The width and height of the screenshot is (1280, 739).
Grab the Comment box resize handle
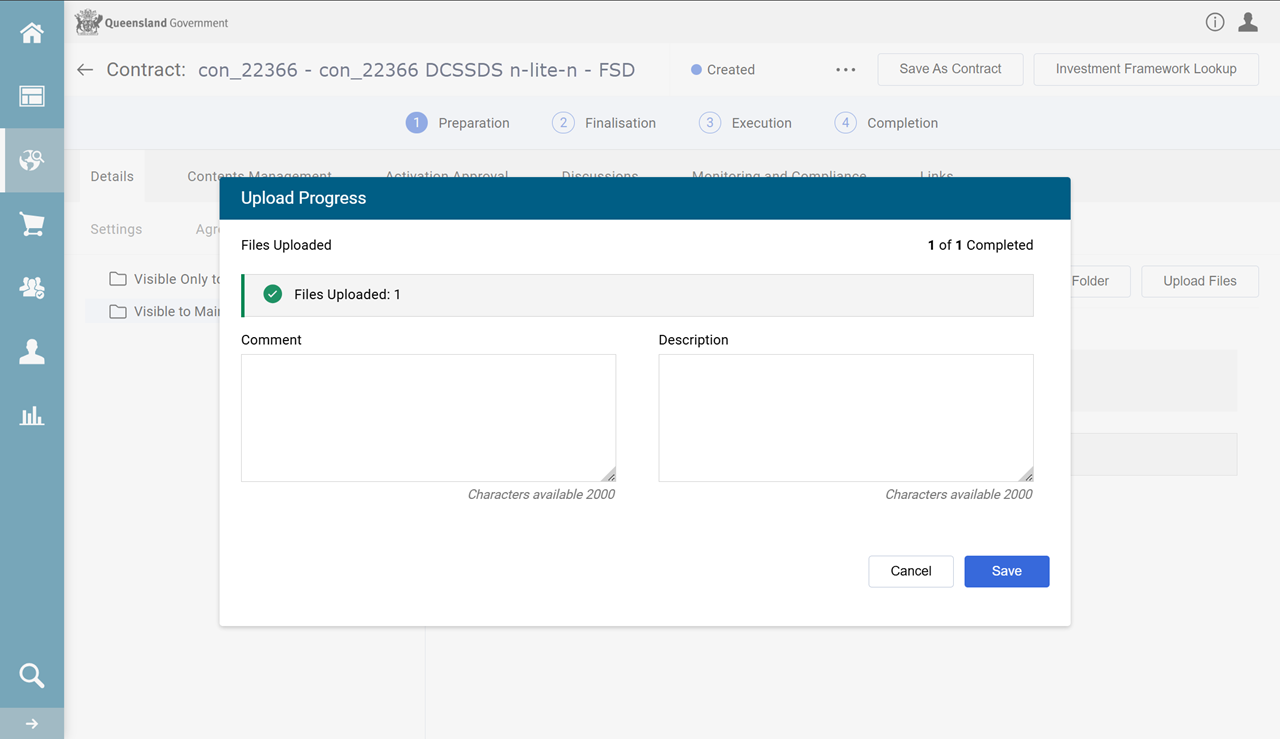click(609, 475)
